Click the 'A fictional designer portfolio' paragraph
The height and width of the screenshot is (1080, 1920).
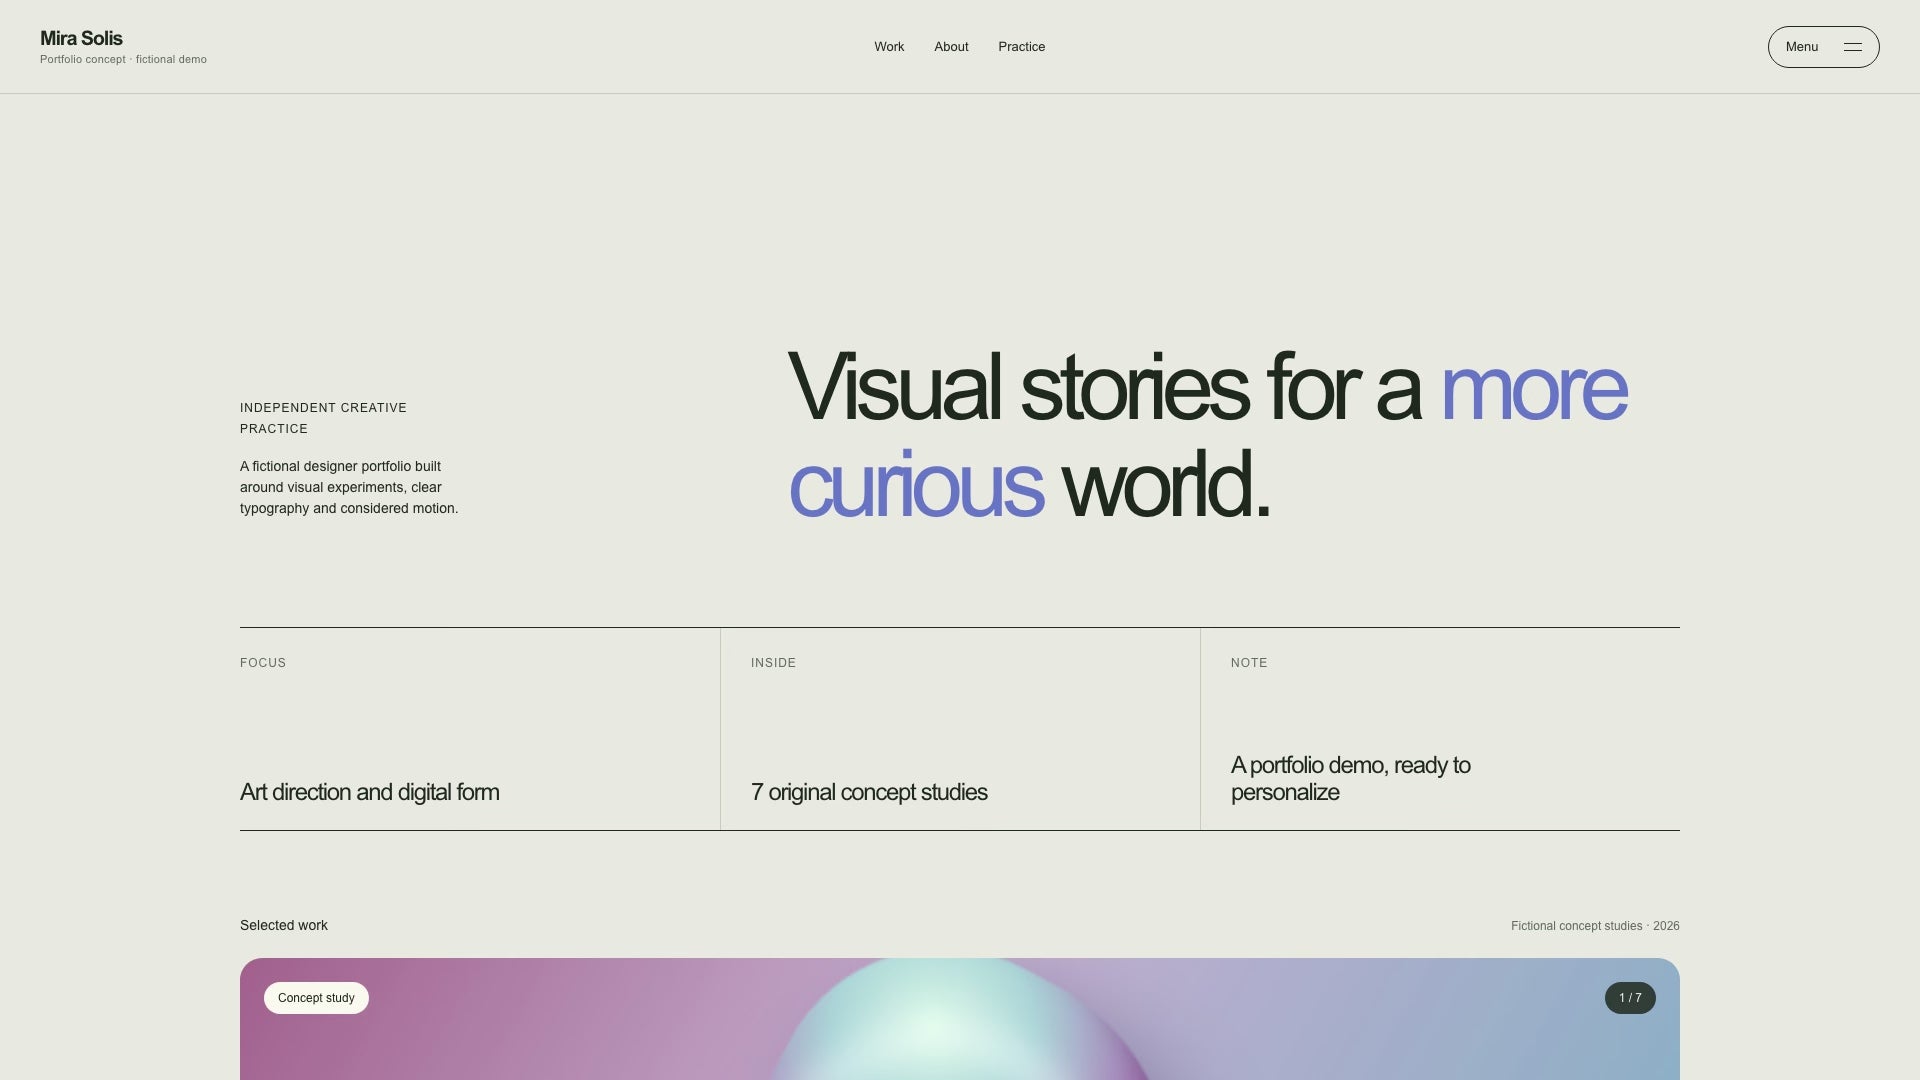click(349, 487)
